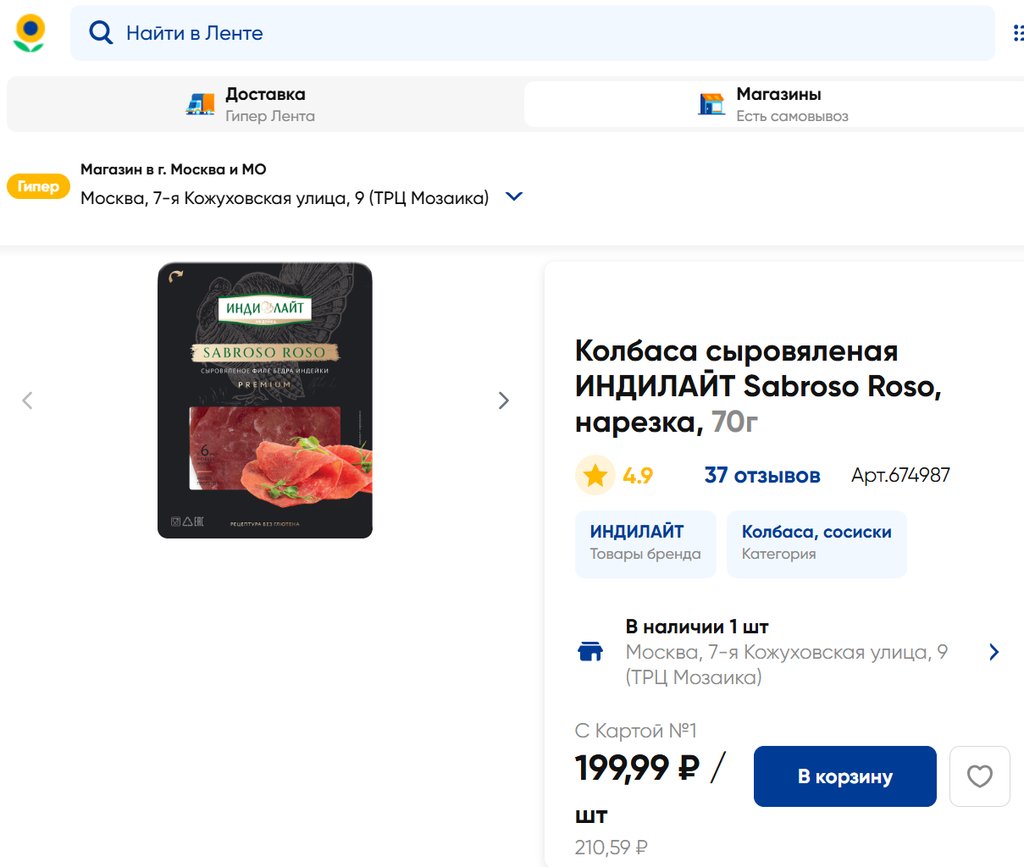Open ИНДИЛАЙТ brand products chip
The image size is (1024, 867).
point(645,543)
